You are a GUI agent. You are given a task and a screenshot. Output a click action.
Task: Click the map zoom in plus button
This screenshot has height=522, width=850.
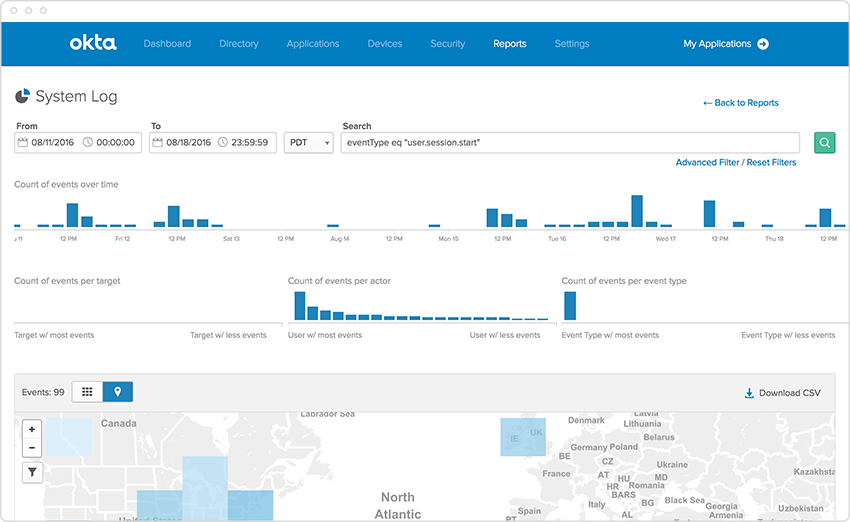(x=32, y=429)
